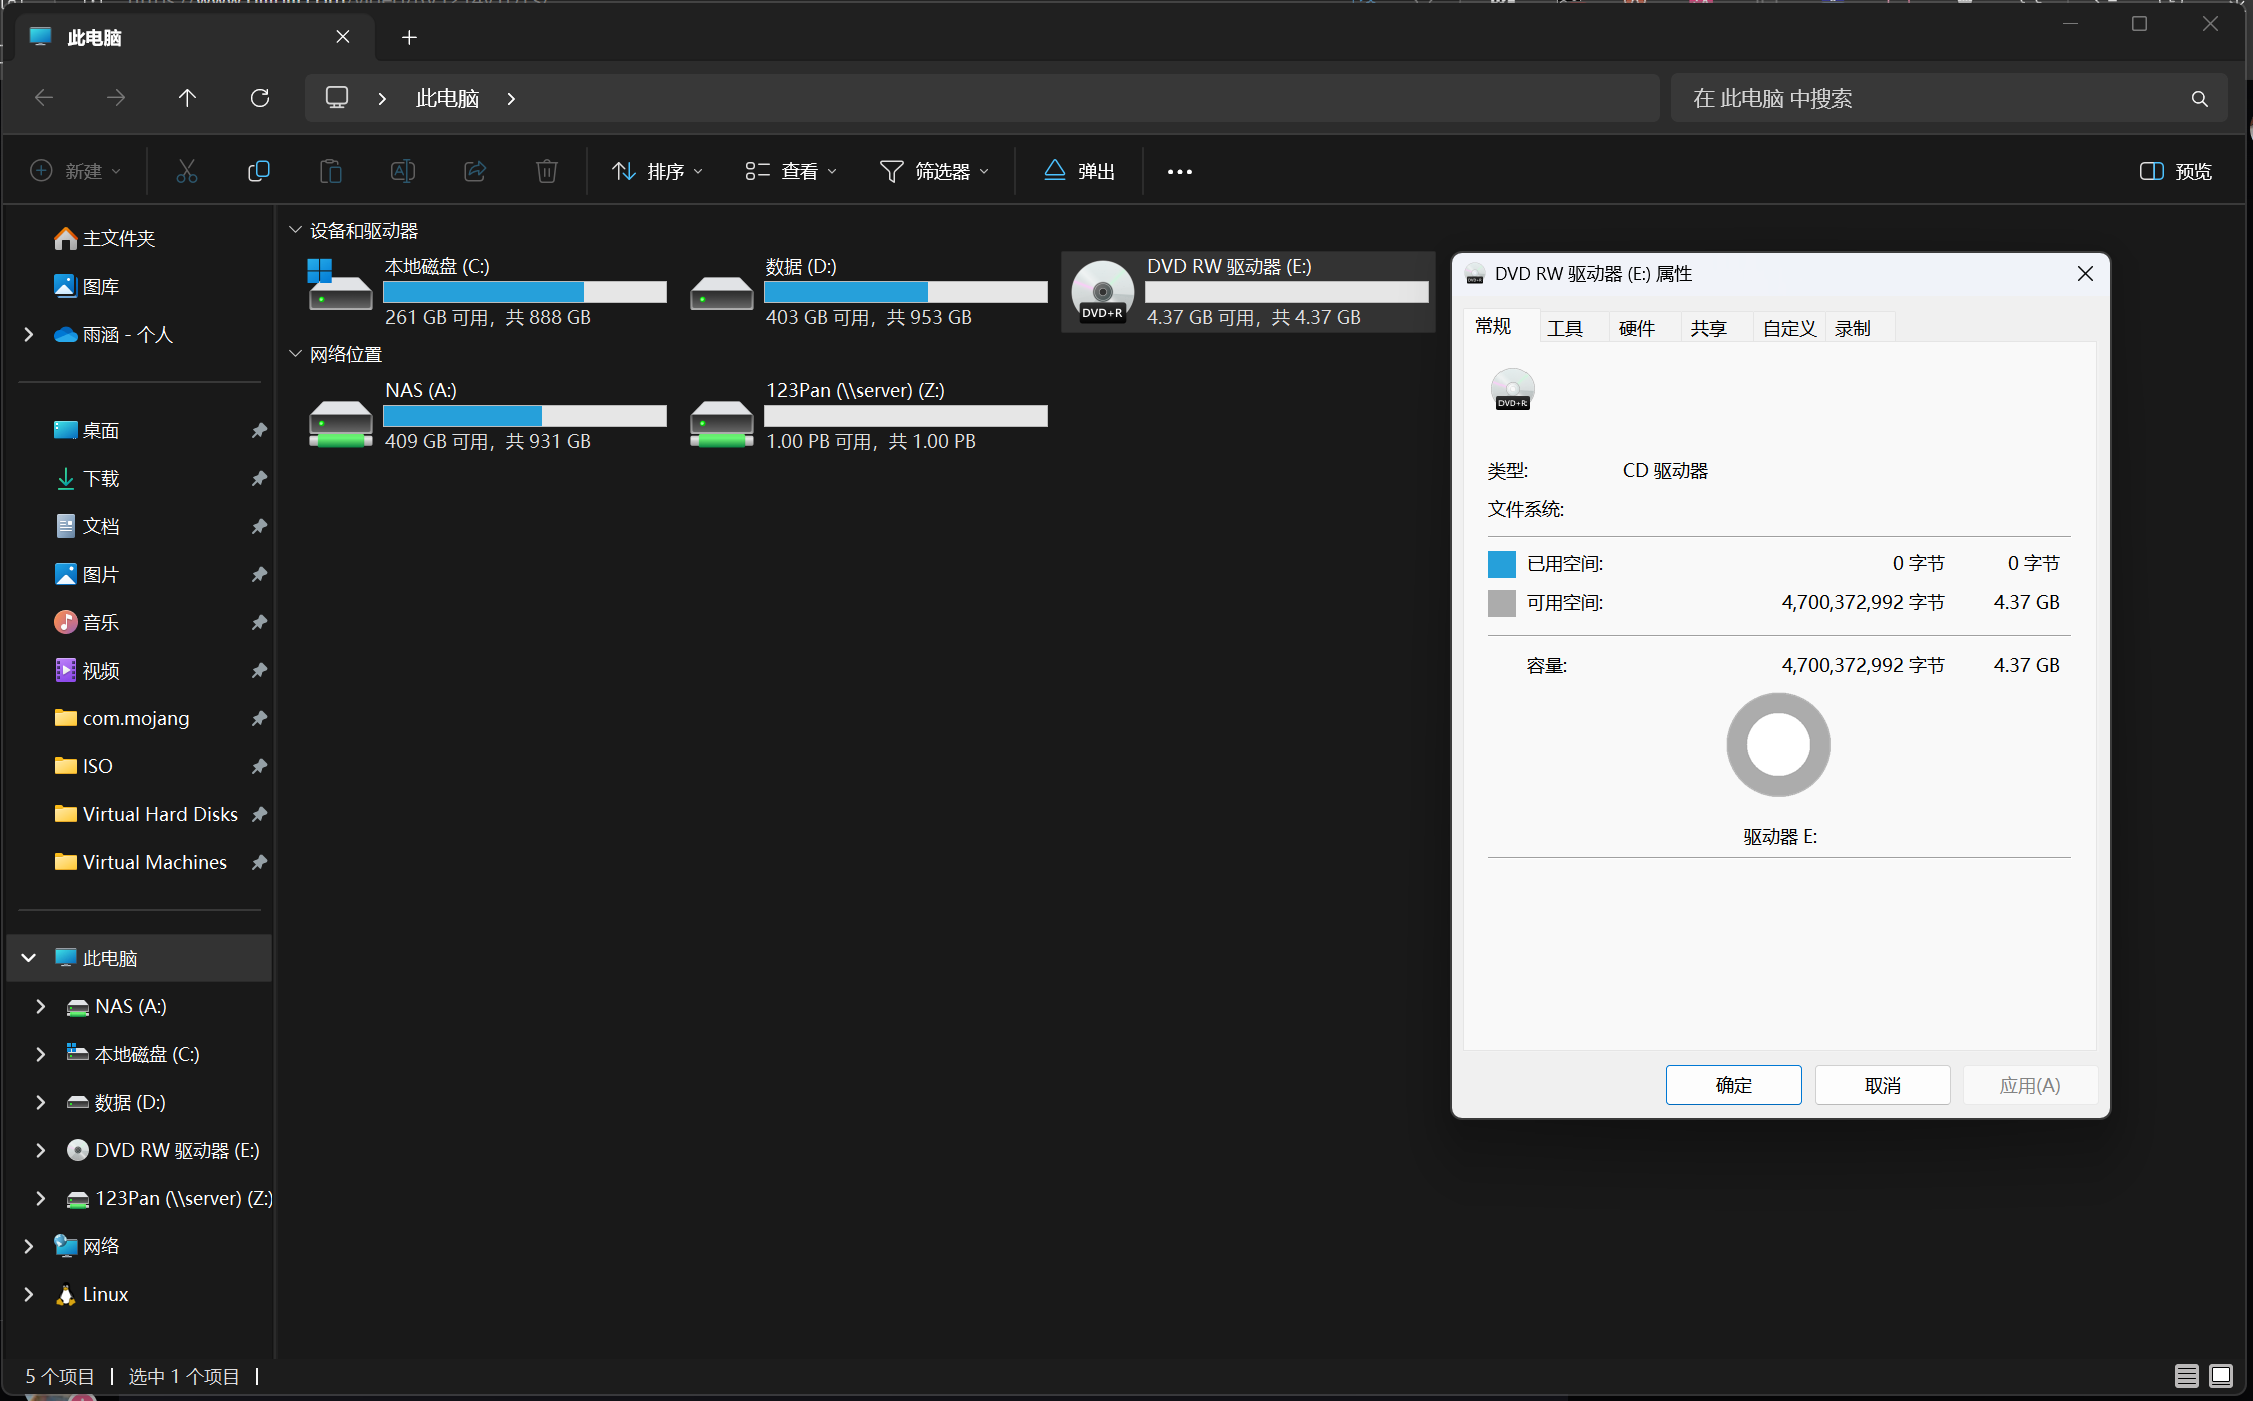Image resolution: width=2253 pixels, height=1401 pixels.
Task: Click the 取消 button in dialog
Action: click(x=1882, y=1085)
